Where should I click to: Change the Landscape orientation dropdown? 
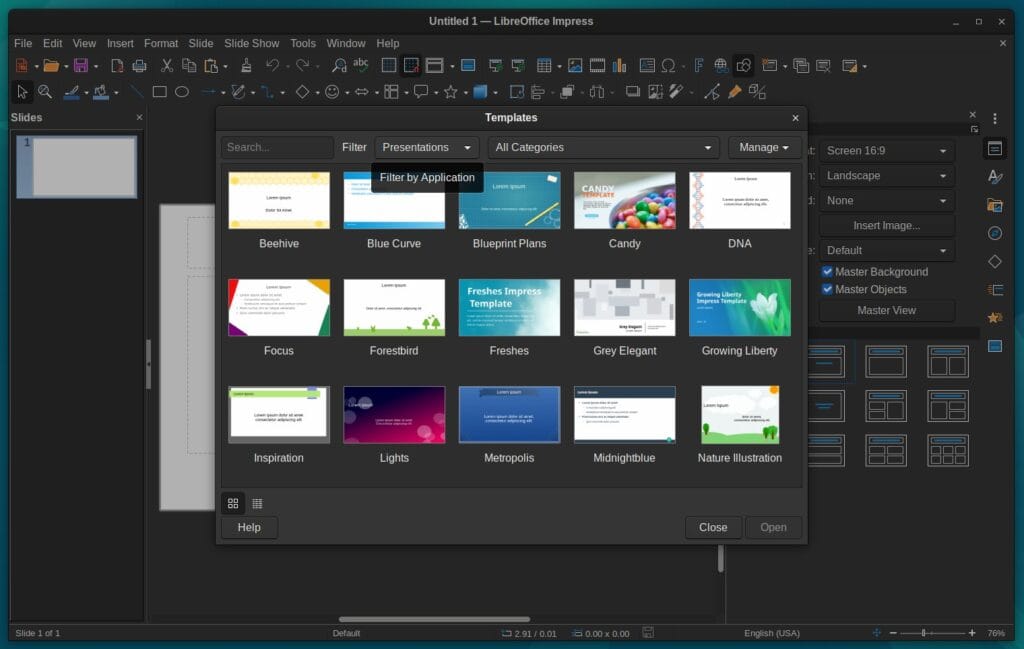coord(886,175)
